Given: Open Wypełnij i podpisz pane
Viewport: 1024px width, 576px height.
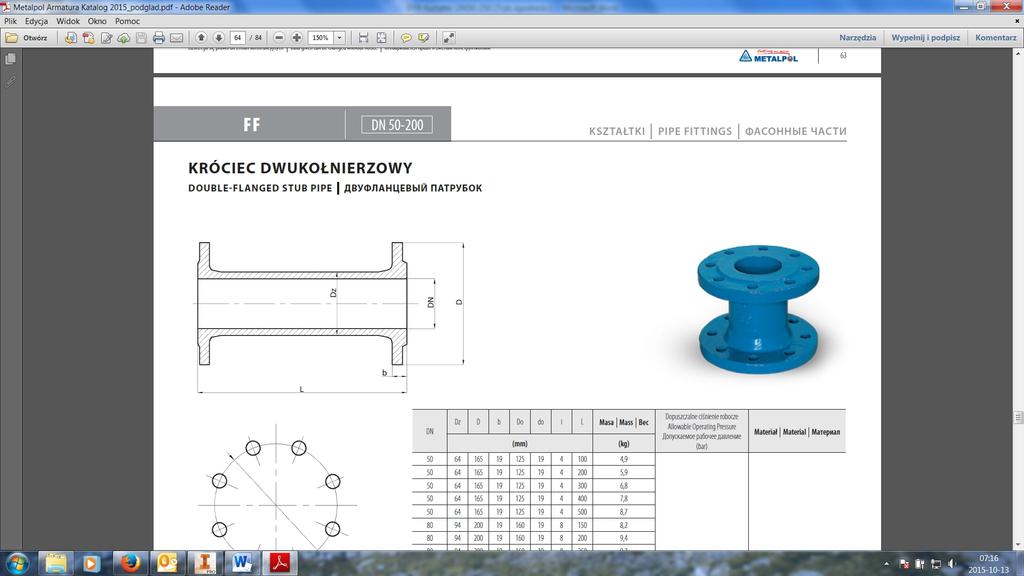Looking at the screenshot, I should click(x=925, y=38).
